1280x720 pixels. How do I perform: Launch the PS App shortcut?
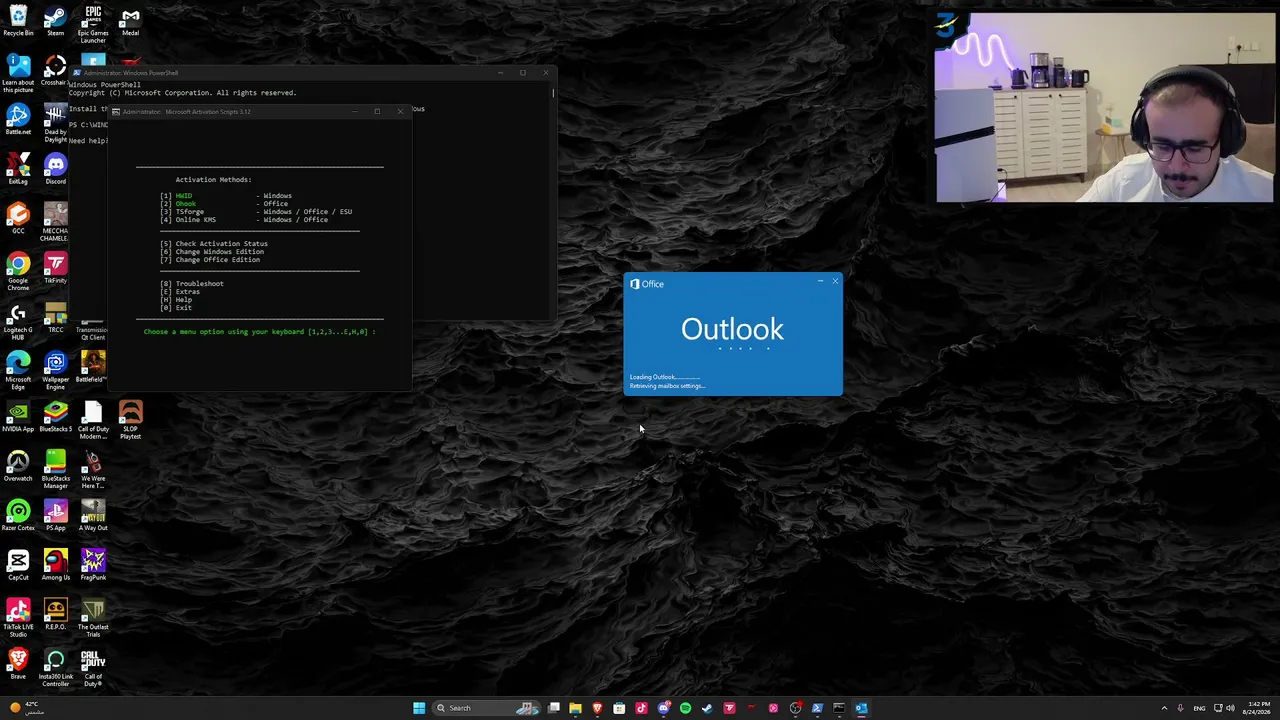[55, 516]
